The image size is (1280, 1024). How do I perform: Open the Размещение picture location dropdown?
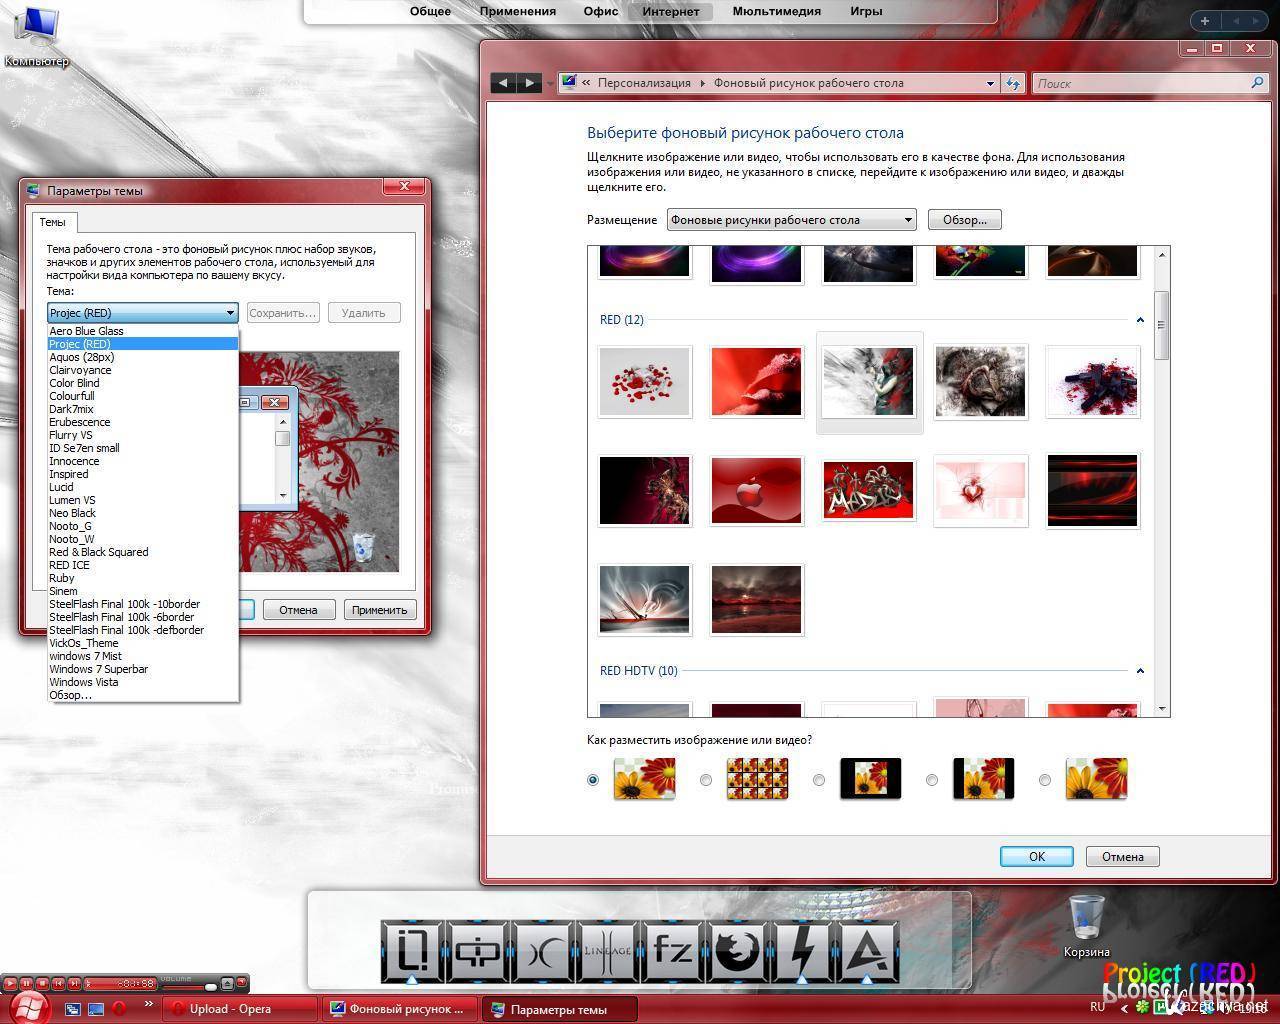pos(791,220)
